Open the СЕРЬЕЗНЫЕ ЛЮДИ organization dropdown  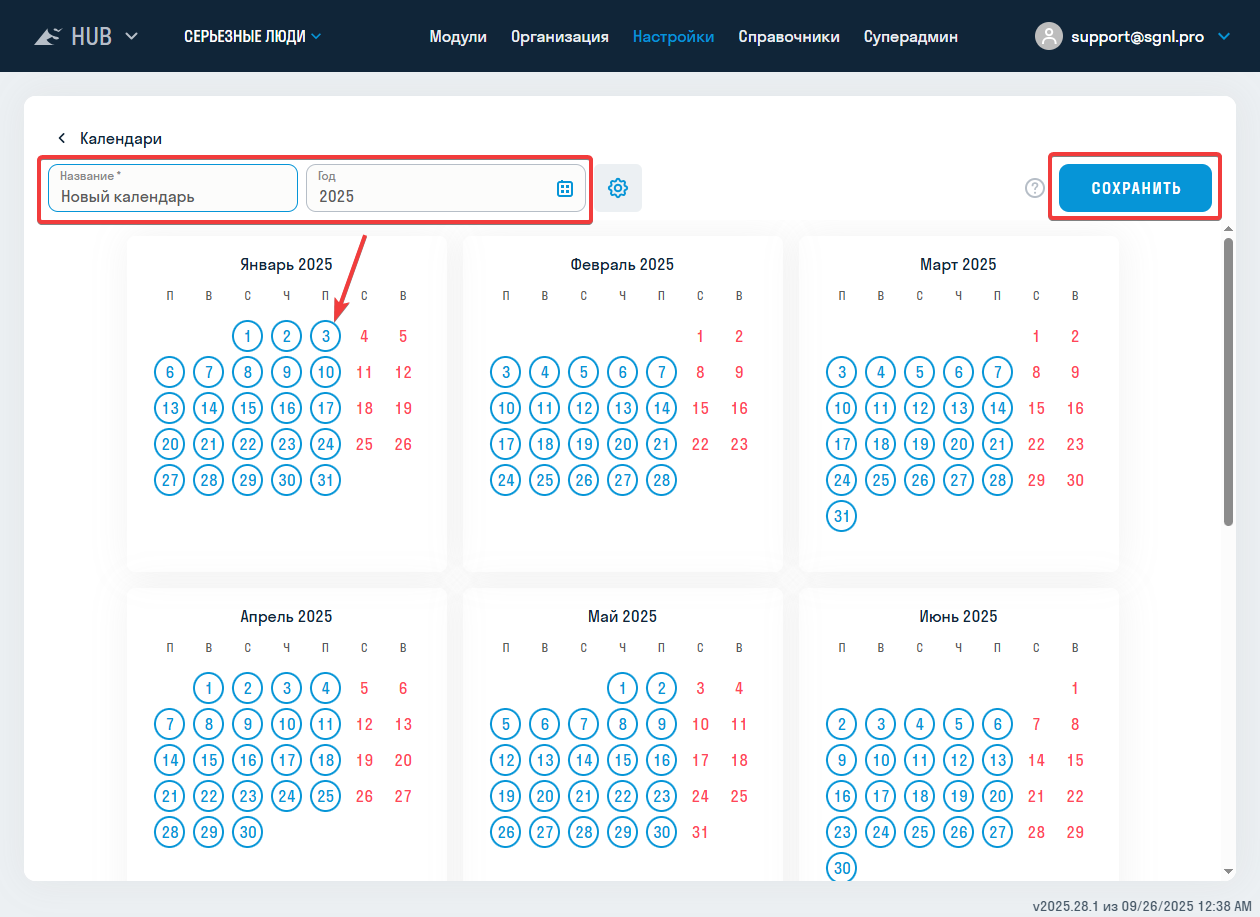tap(253, 37)
